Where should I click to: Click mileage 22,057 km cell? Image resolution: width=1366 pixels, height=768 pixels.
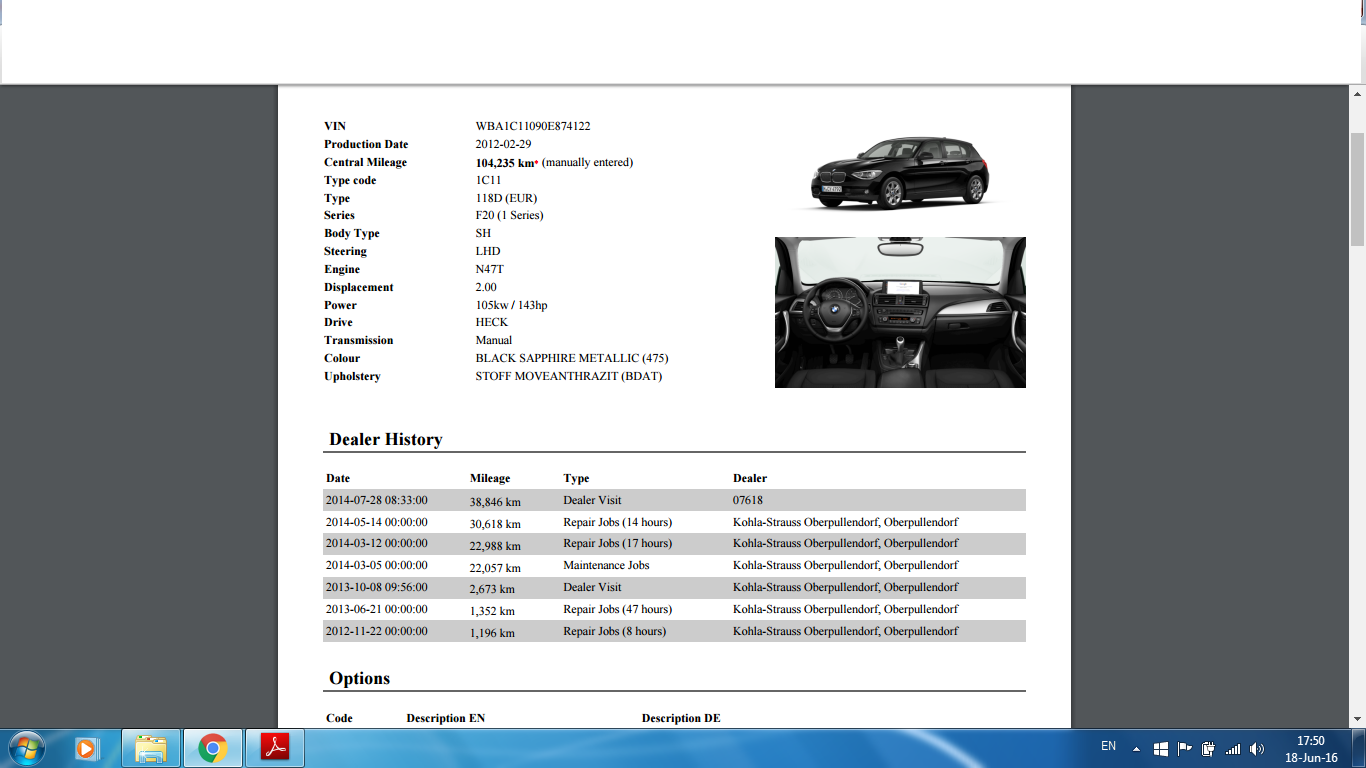(495, 567)
